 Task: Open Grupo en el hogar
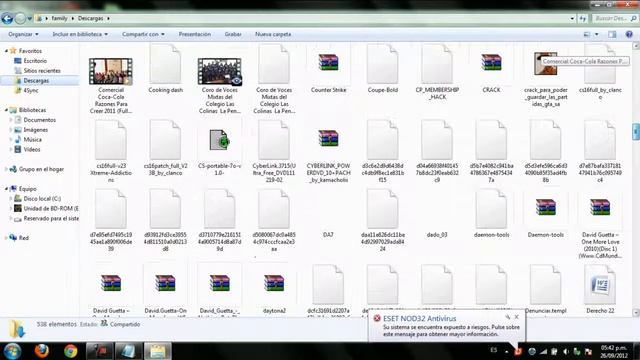pyautogui.click(x=41, y=169)
